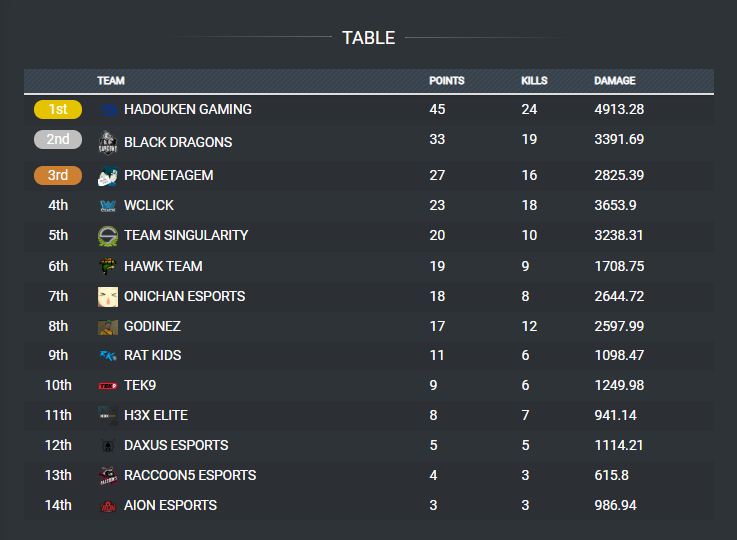The height and width of the screenshot is (540, 737).
Task: Click the Pronetagem team logo
Action: [x=108, y=176]
